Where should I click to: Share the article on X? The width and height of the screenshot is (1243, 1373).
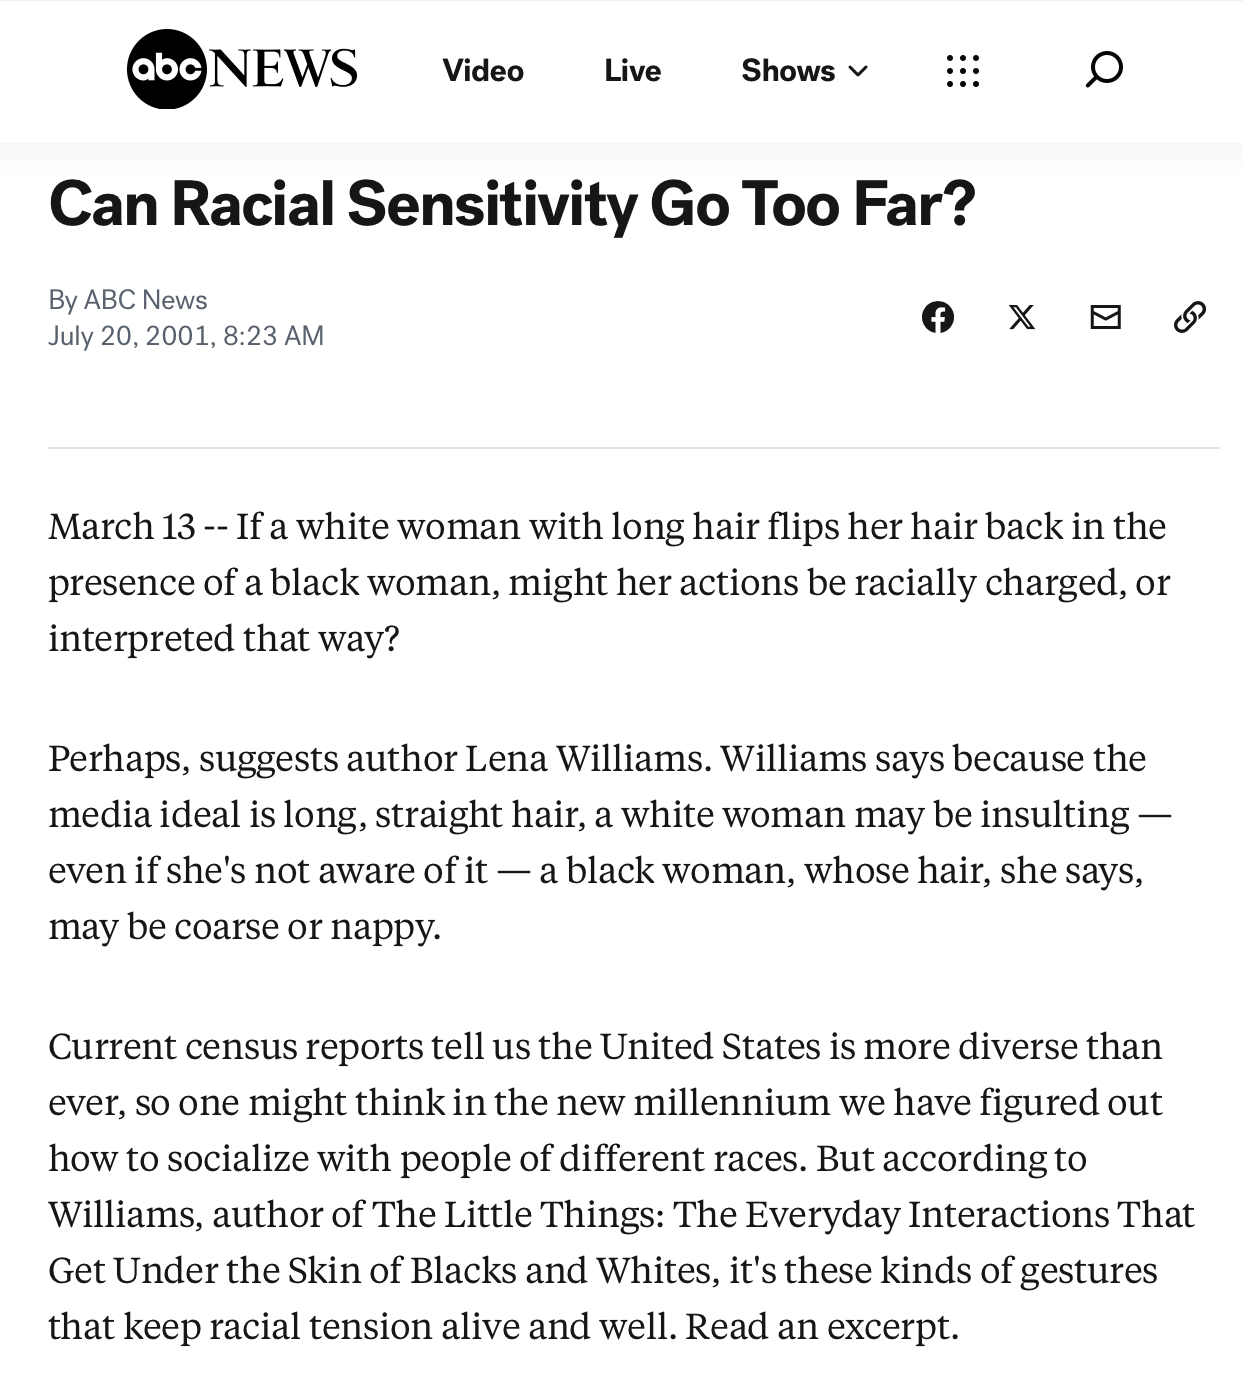pyautogui.click(x=1021, y=317)
